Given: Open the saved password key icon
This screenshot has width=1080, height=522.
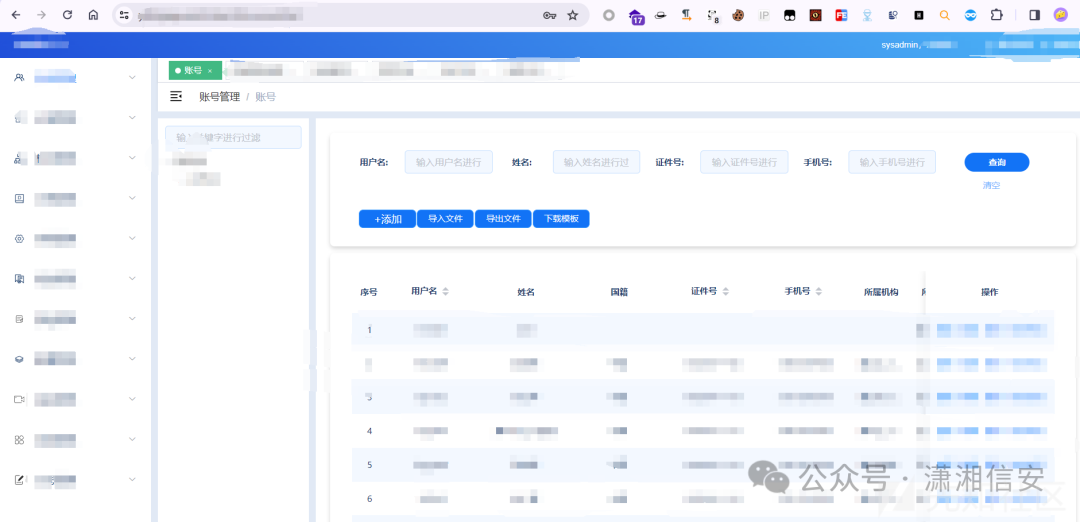Looking at the screenshot, I should pos(549,15).
